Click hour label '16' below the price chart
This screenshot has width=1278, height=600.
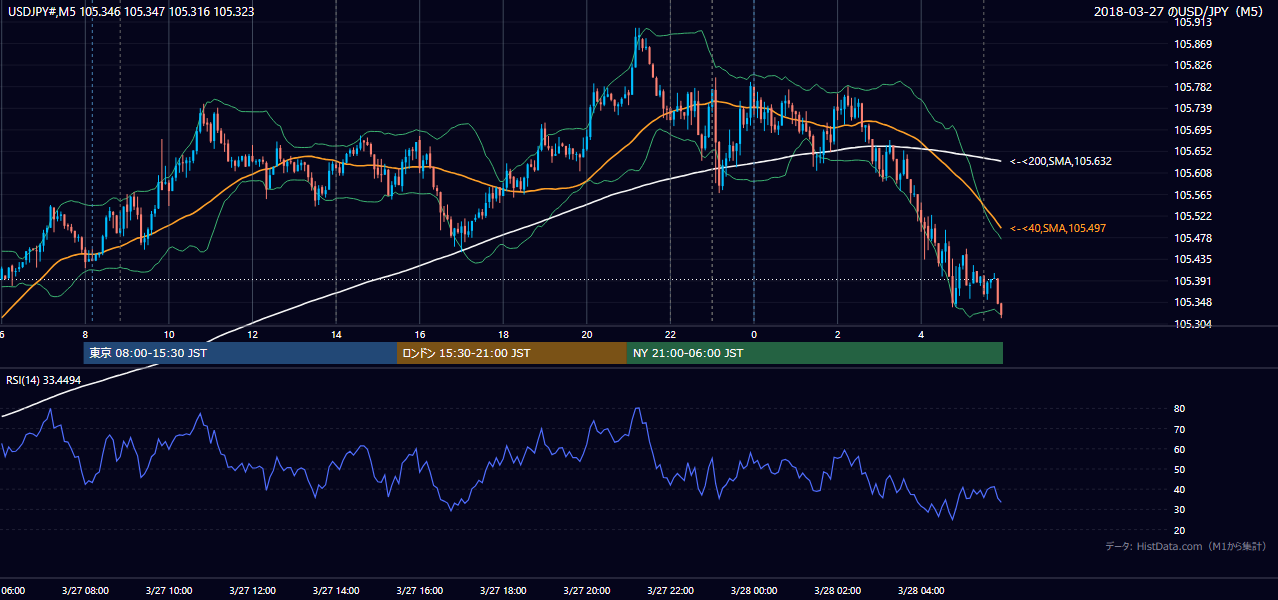[420, 334]
